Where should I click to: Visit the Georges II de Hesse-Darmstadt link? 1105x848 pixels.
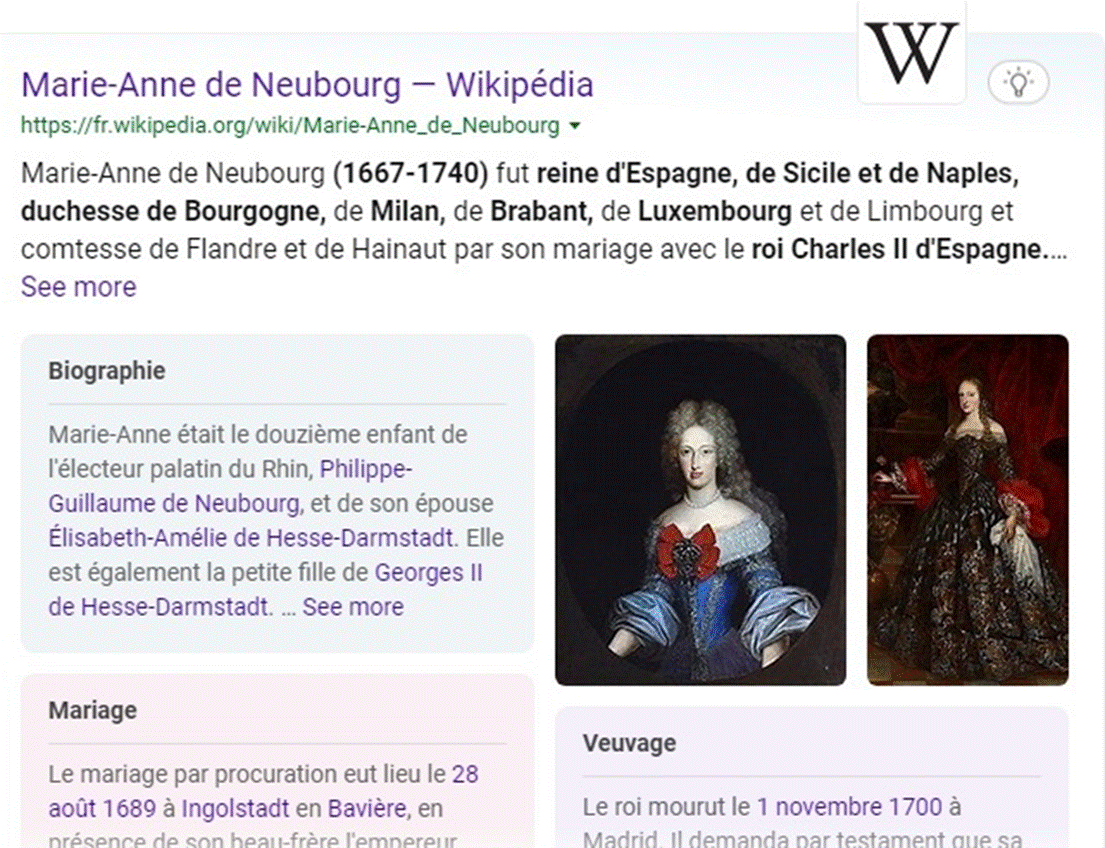tap(266, 589)
